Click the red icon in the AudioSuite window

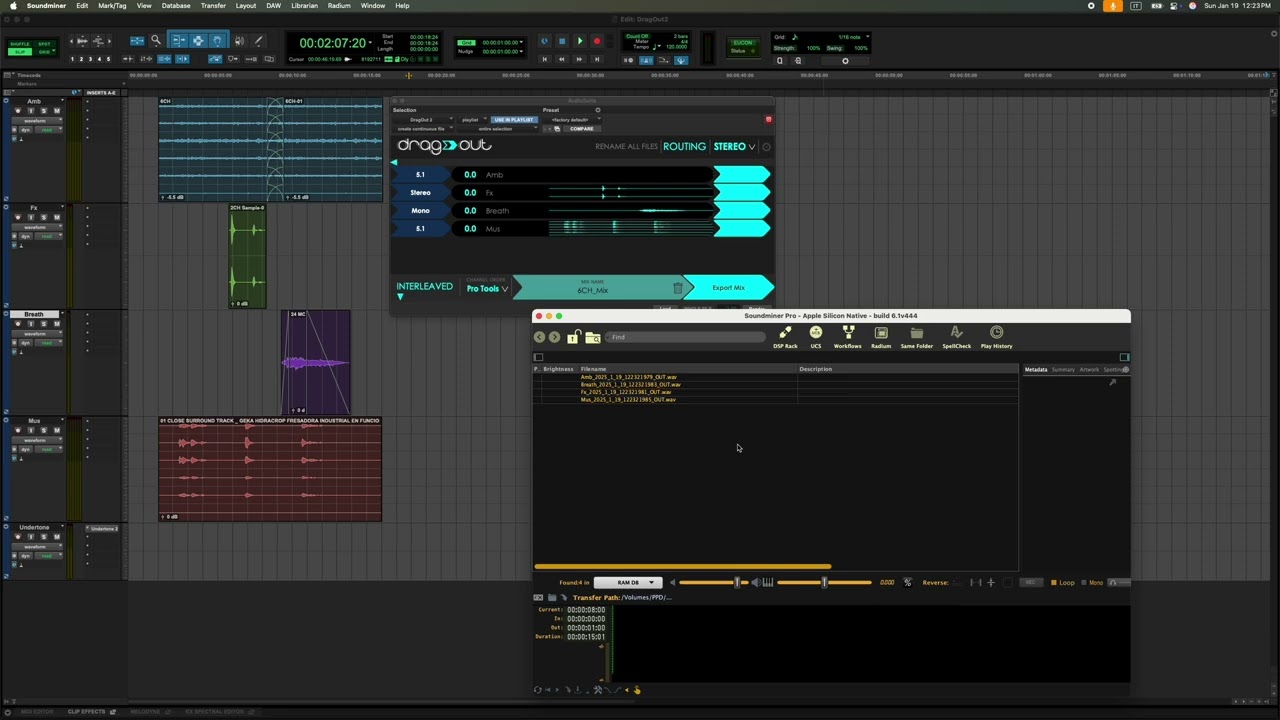[768, 120]
